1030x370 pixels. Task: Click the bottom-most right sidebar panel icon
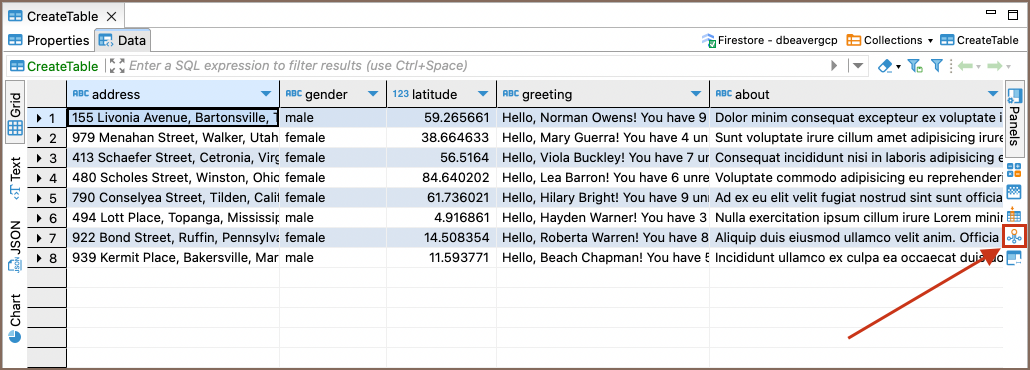coord(1014,258)
